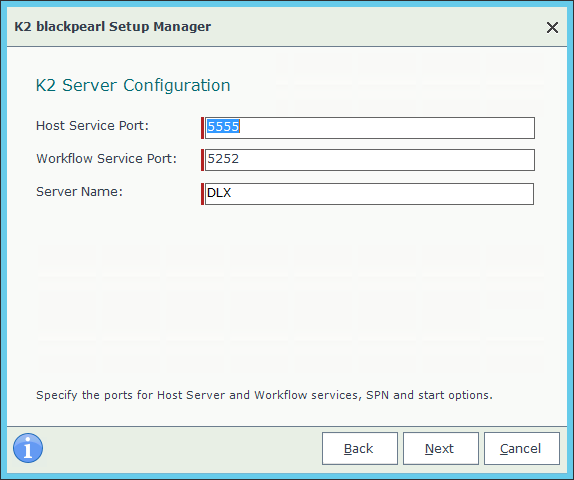Image resolution: width=574 pixels, height=480 pixels.
Task: Click the highlighted 5555 value
Action: (223, 126)
